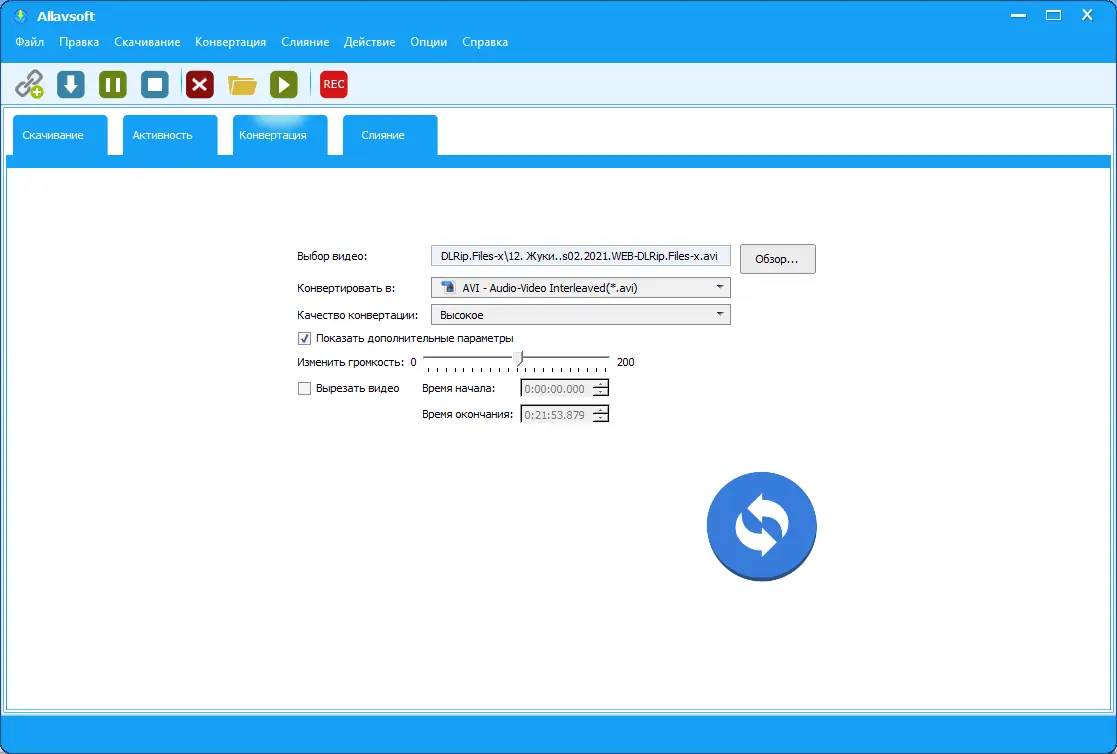Click the 200 maximum volume value

click(x=625, y=362)
